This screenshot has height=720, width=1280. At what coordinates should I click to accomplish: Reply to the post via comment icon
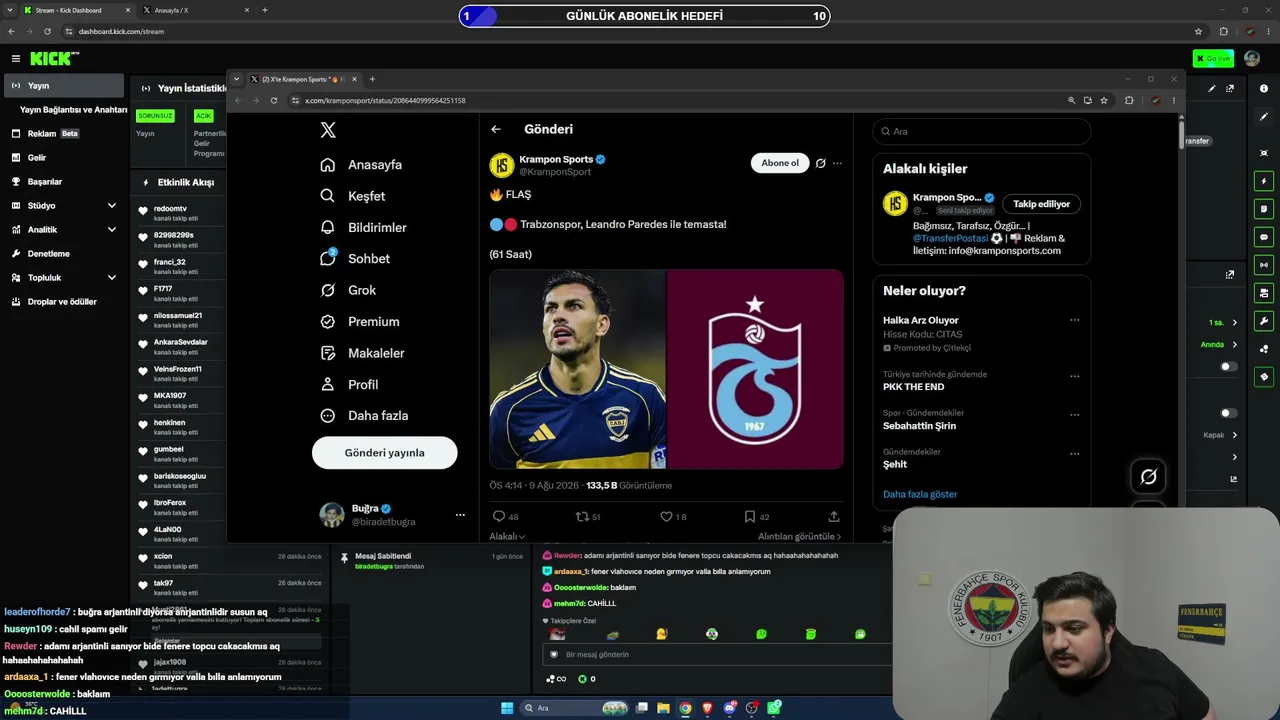pos(499,516)
